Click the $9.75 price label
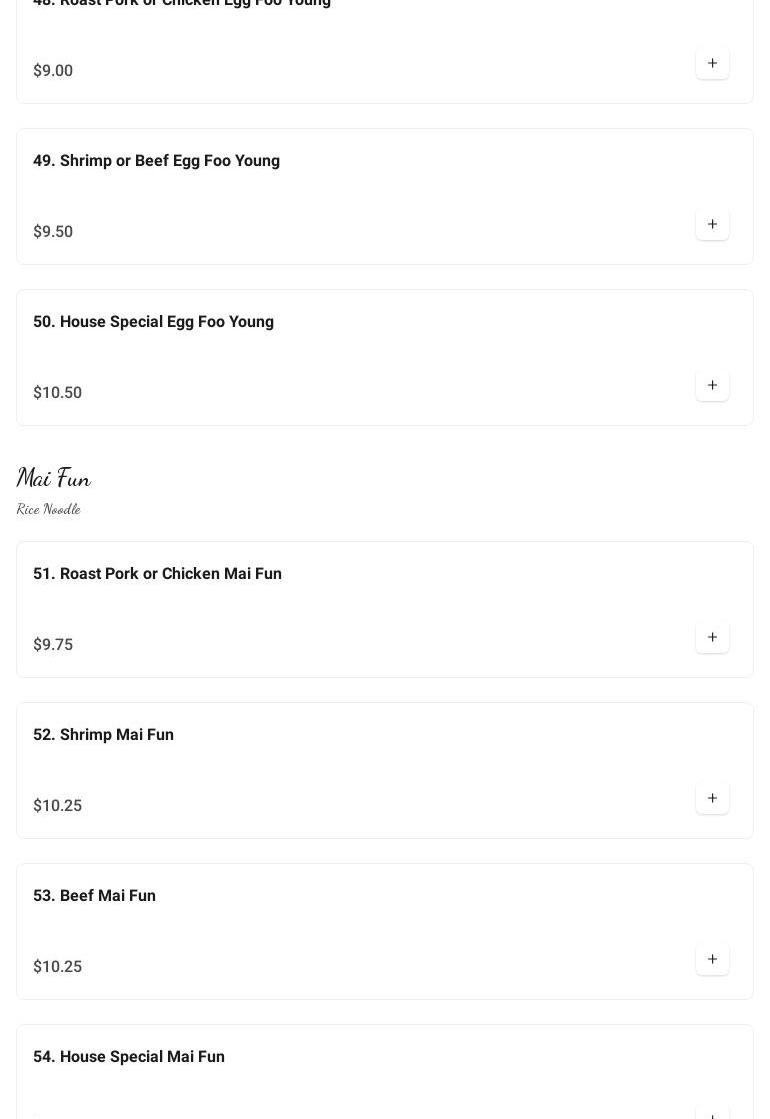770x1119 pixels. click(53, 644)
